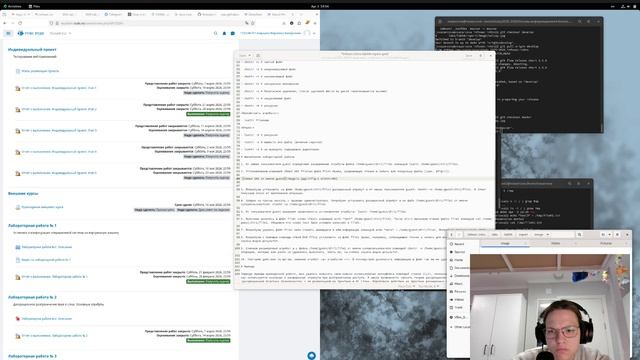The image size is (640, 360).
Task: Open the Лабораторная работа № 1 report link
Action: click(55, 277)
